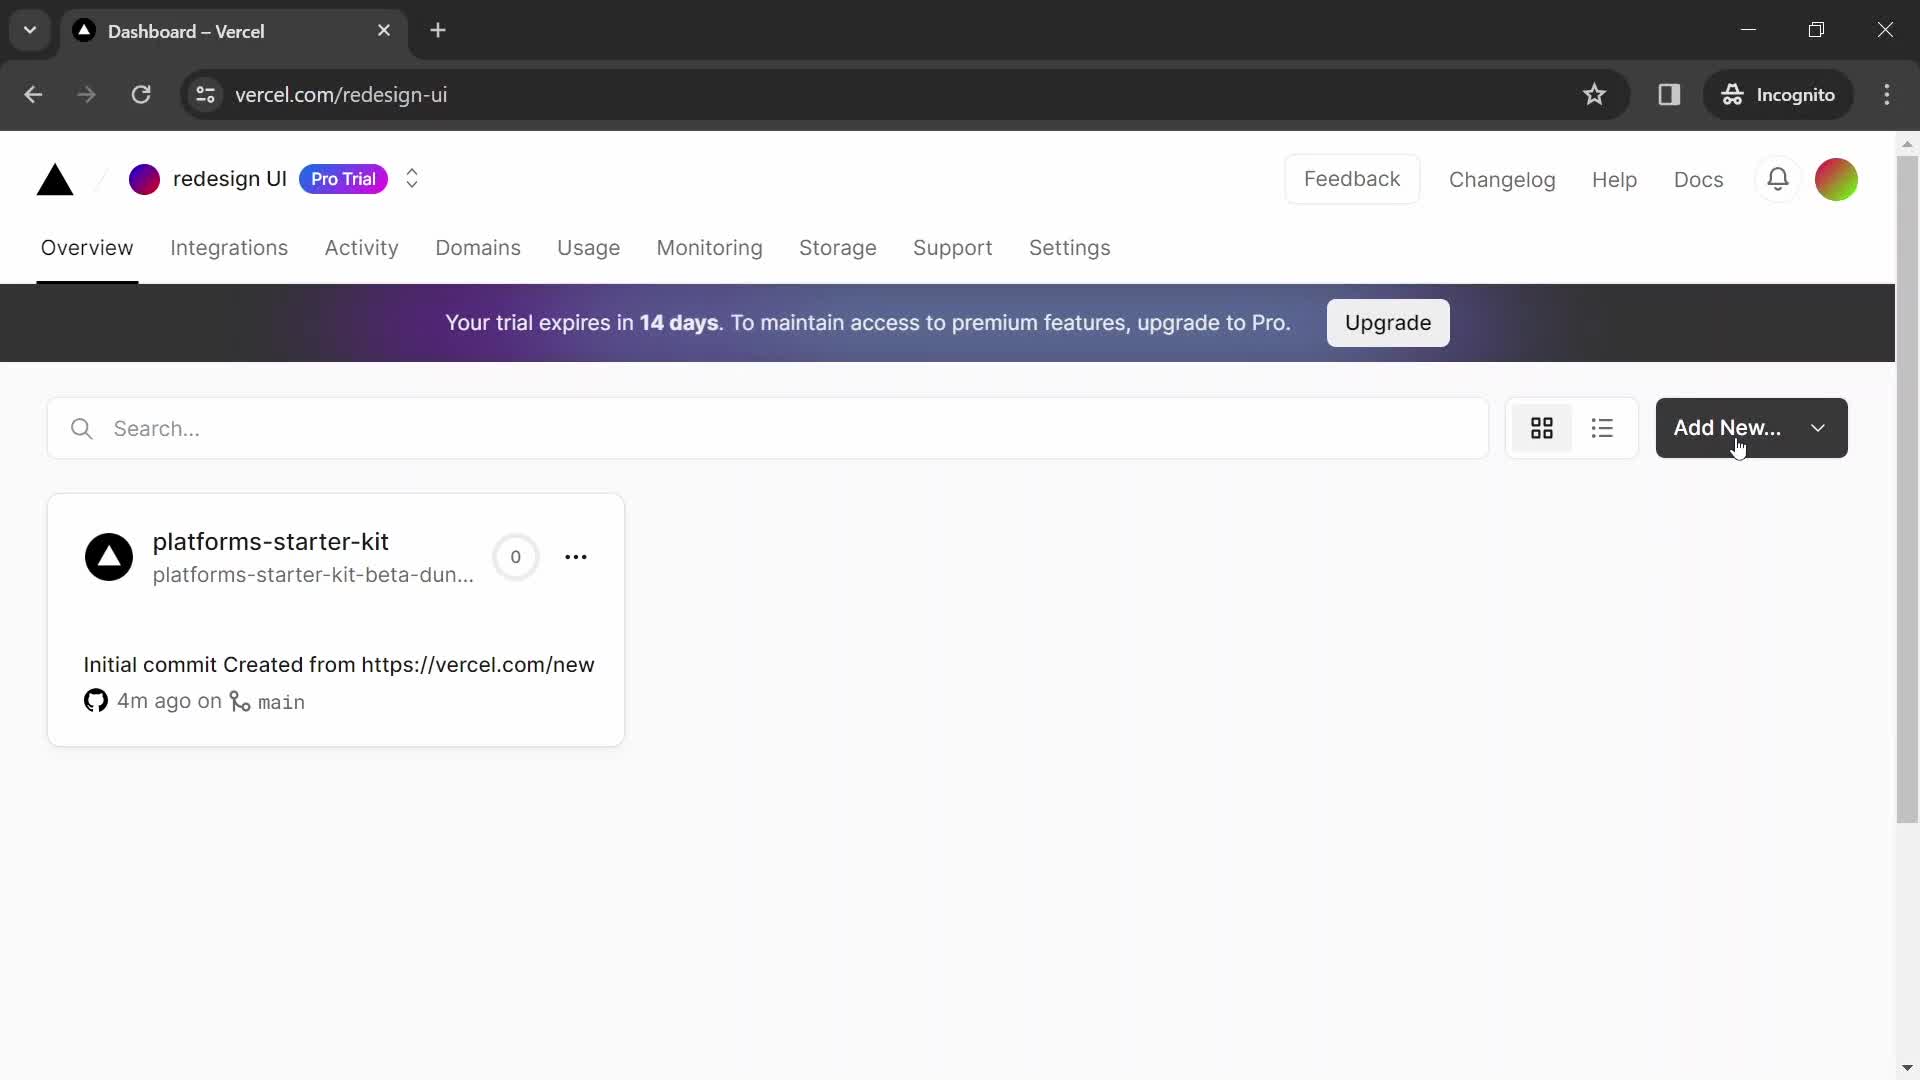Open the tab search dropdown

tap(30, 30)
